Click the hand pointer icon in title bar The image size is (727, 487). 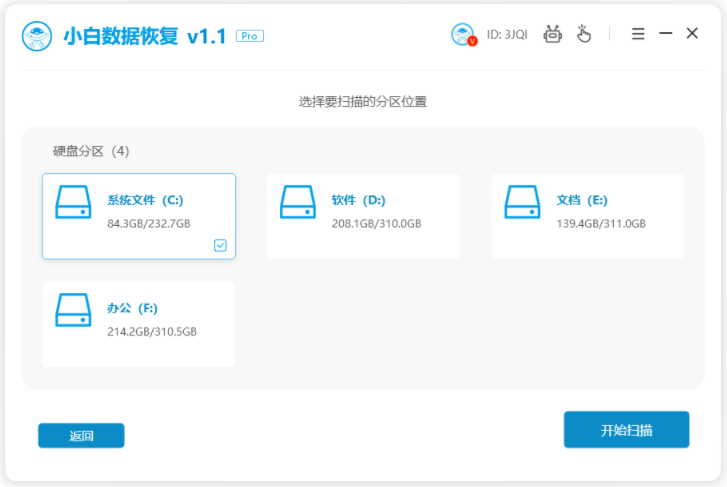click(x=584, y=34)
